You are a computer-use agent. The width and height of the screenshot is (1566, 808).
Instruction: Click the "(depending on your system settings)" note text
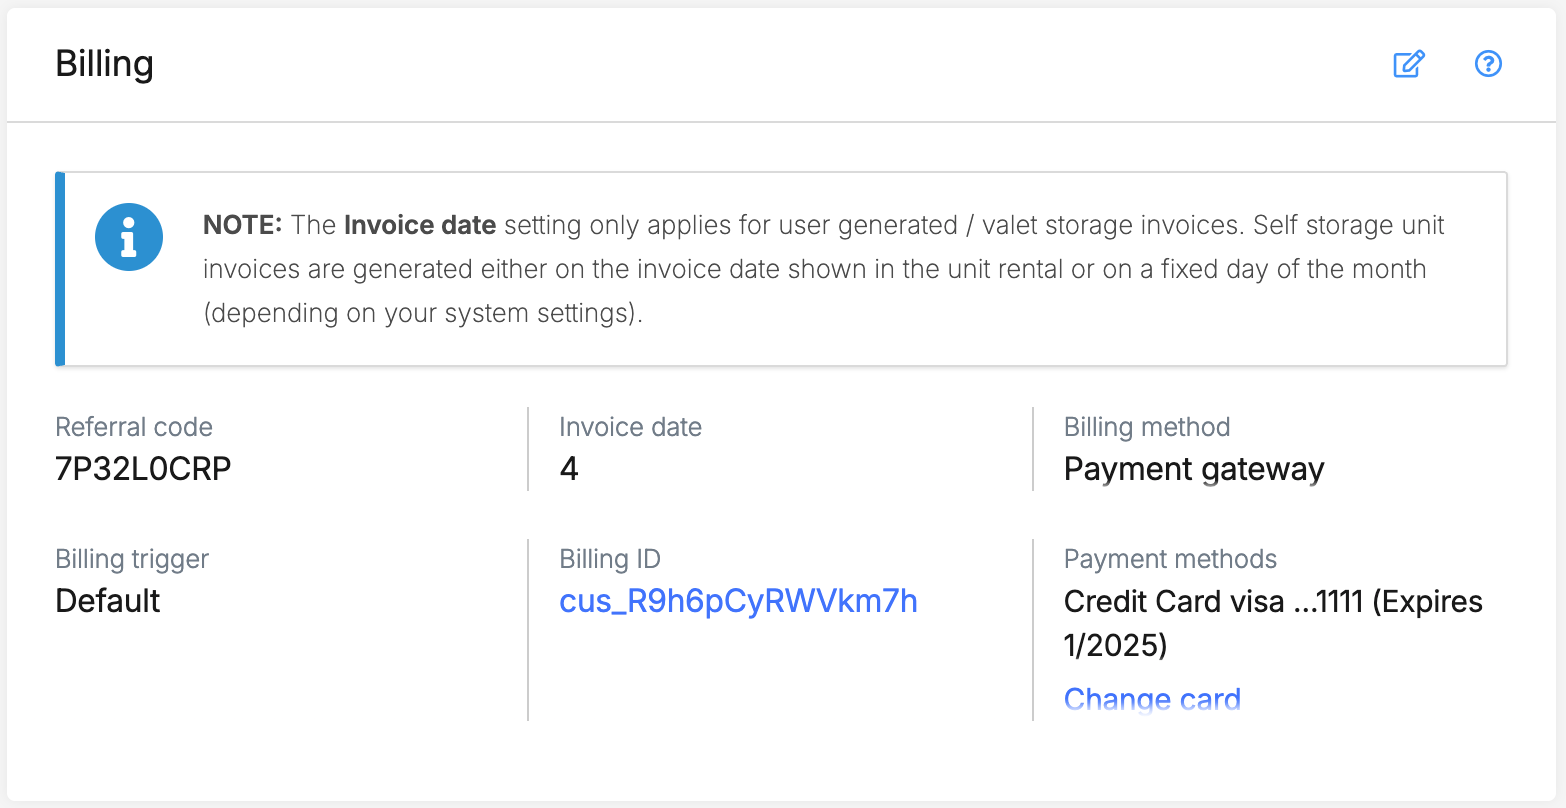tap(422, 313)
